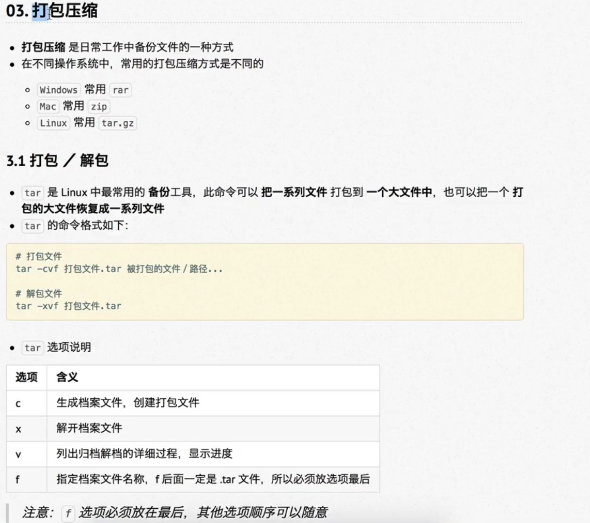Click the note label '注意:'
Image resolution: width=590 pixels, height=523 pixels.
pyautogui.click(x=38, y=512)
